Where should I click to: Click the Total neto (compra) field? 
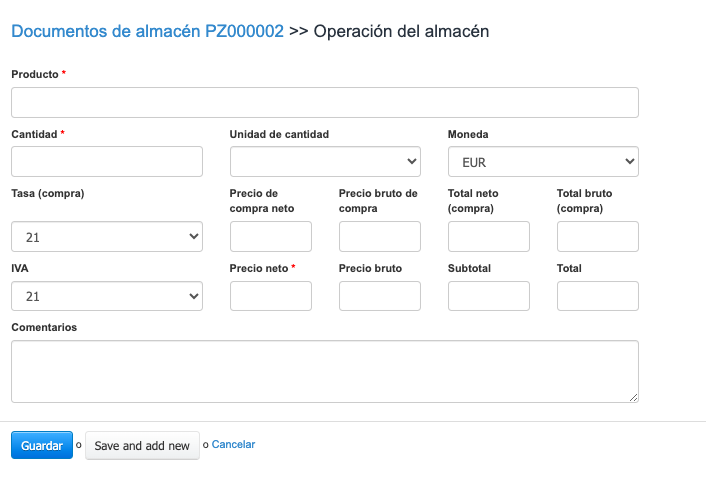(x=488, y=237)
